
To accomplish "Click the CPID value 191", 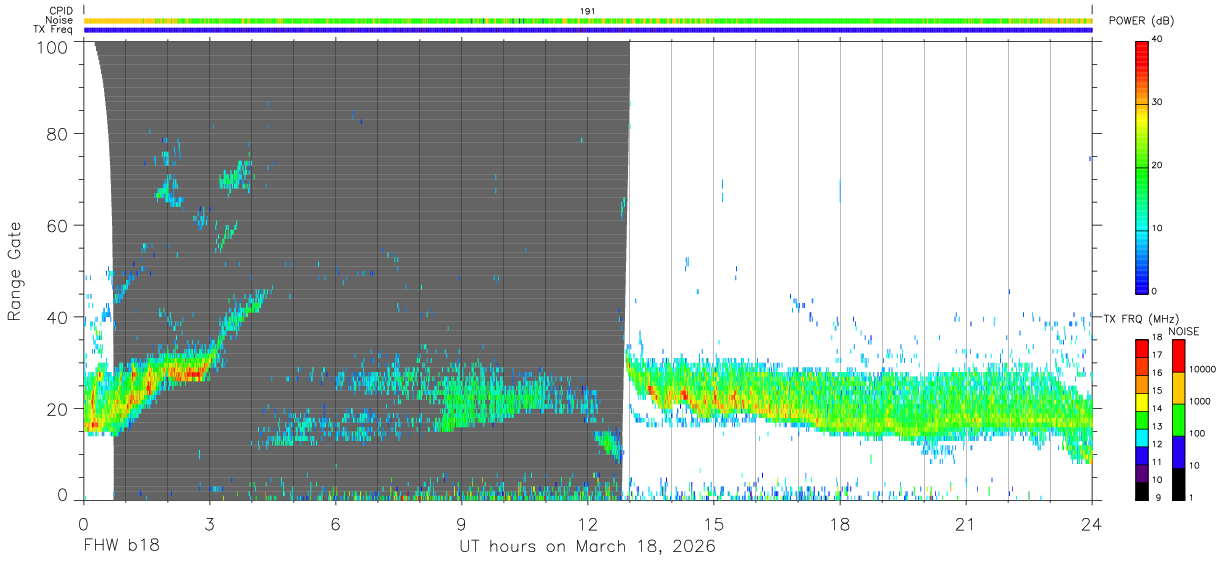I will pos(588,11).
